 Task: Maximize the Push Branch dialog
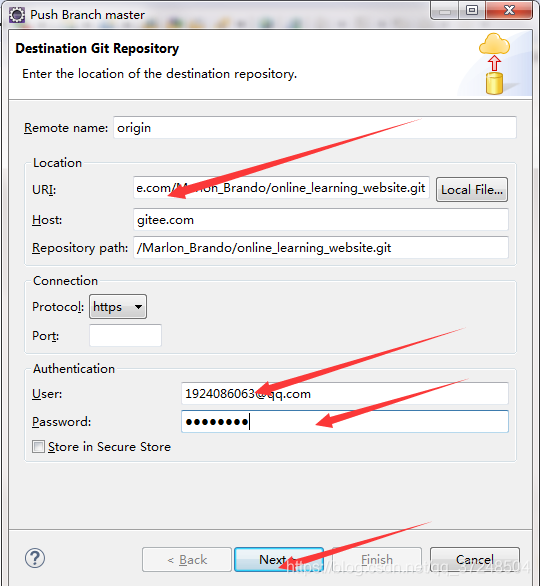(472, 10)
